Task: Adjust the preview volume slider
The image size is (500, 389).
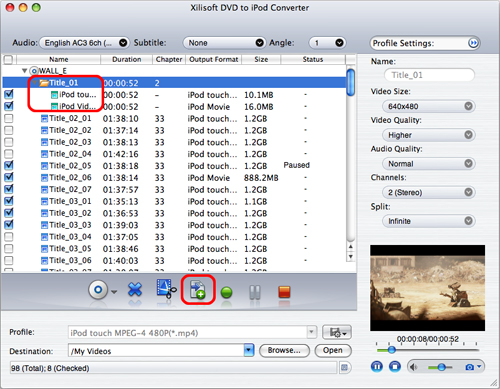Action: click(x=441, y=367)
